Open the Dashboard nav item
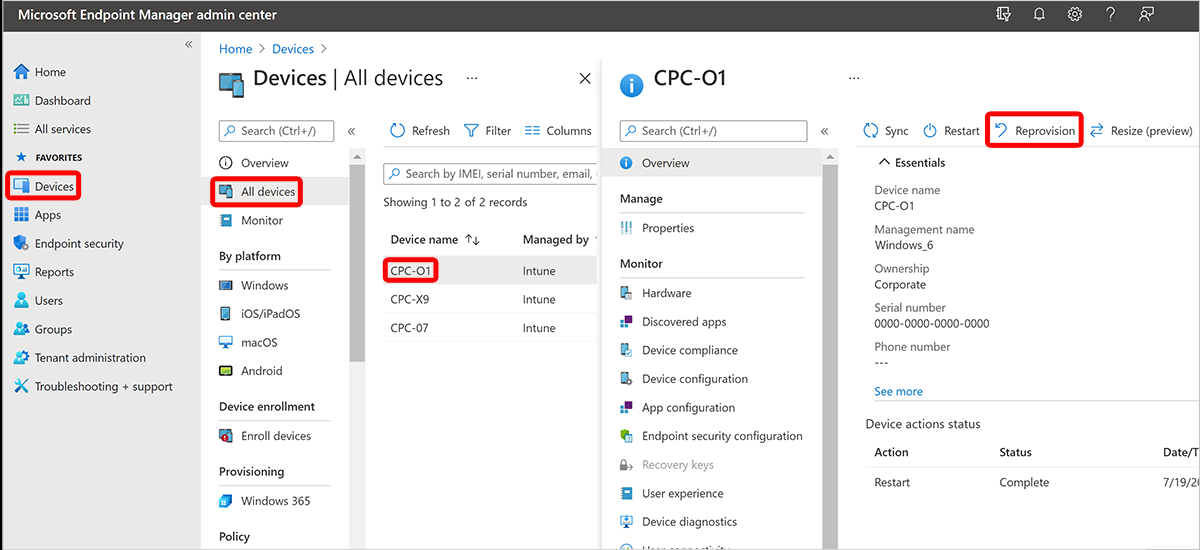This screenshot has width=1200, height=550. pyautogui.click(x=52, y=101)
